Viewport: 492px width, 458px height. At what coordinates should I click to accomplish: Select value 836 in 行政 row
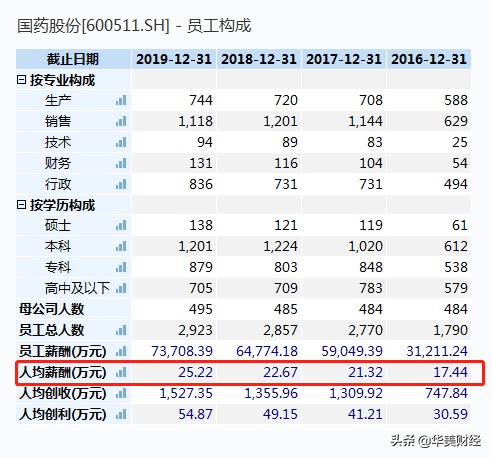coord(201,184)
